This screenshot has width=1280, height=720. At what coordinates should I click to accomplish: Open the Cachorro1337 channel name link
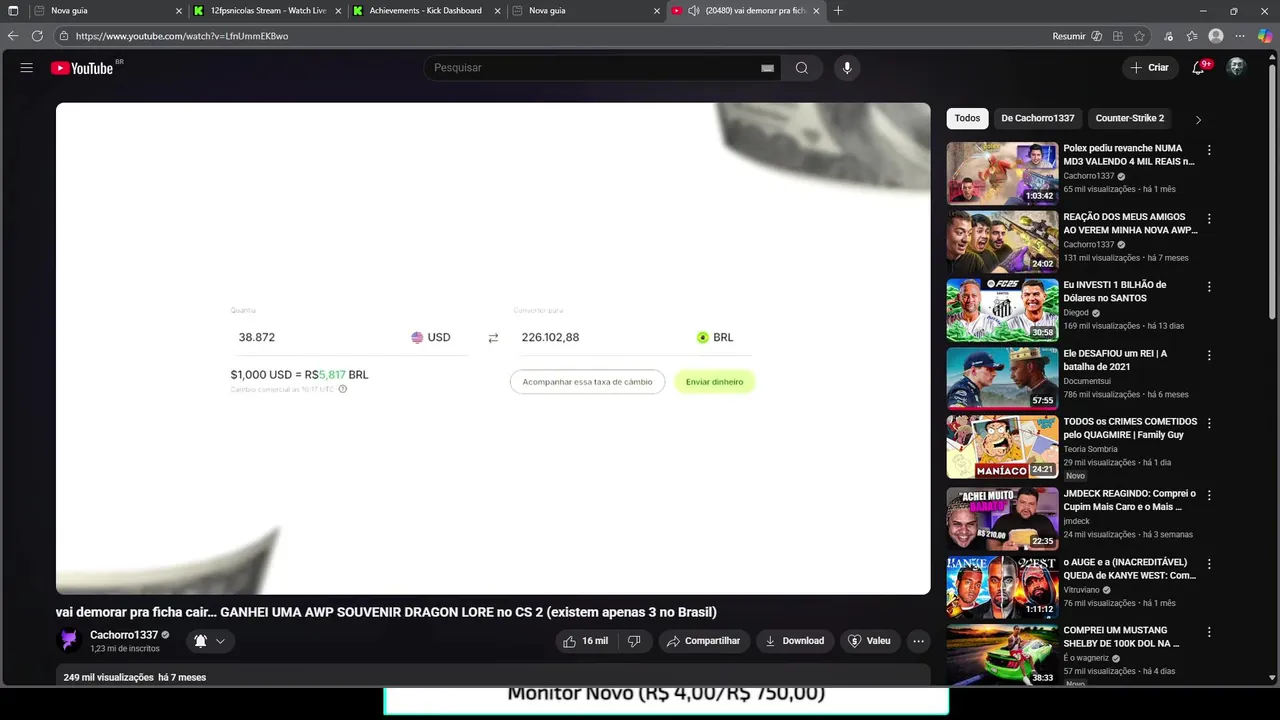[124, 635]
